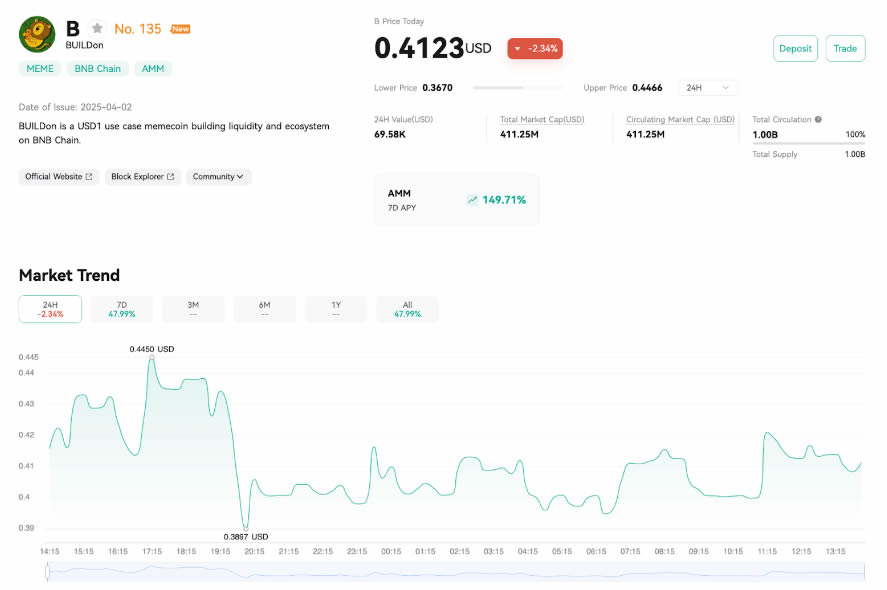Expand the arrow inside the price change badge
Viewport: 887px width, 590px height.
click(x=517, y=47)
